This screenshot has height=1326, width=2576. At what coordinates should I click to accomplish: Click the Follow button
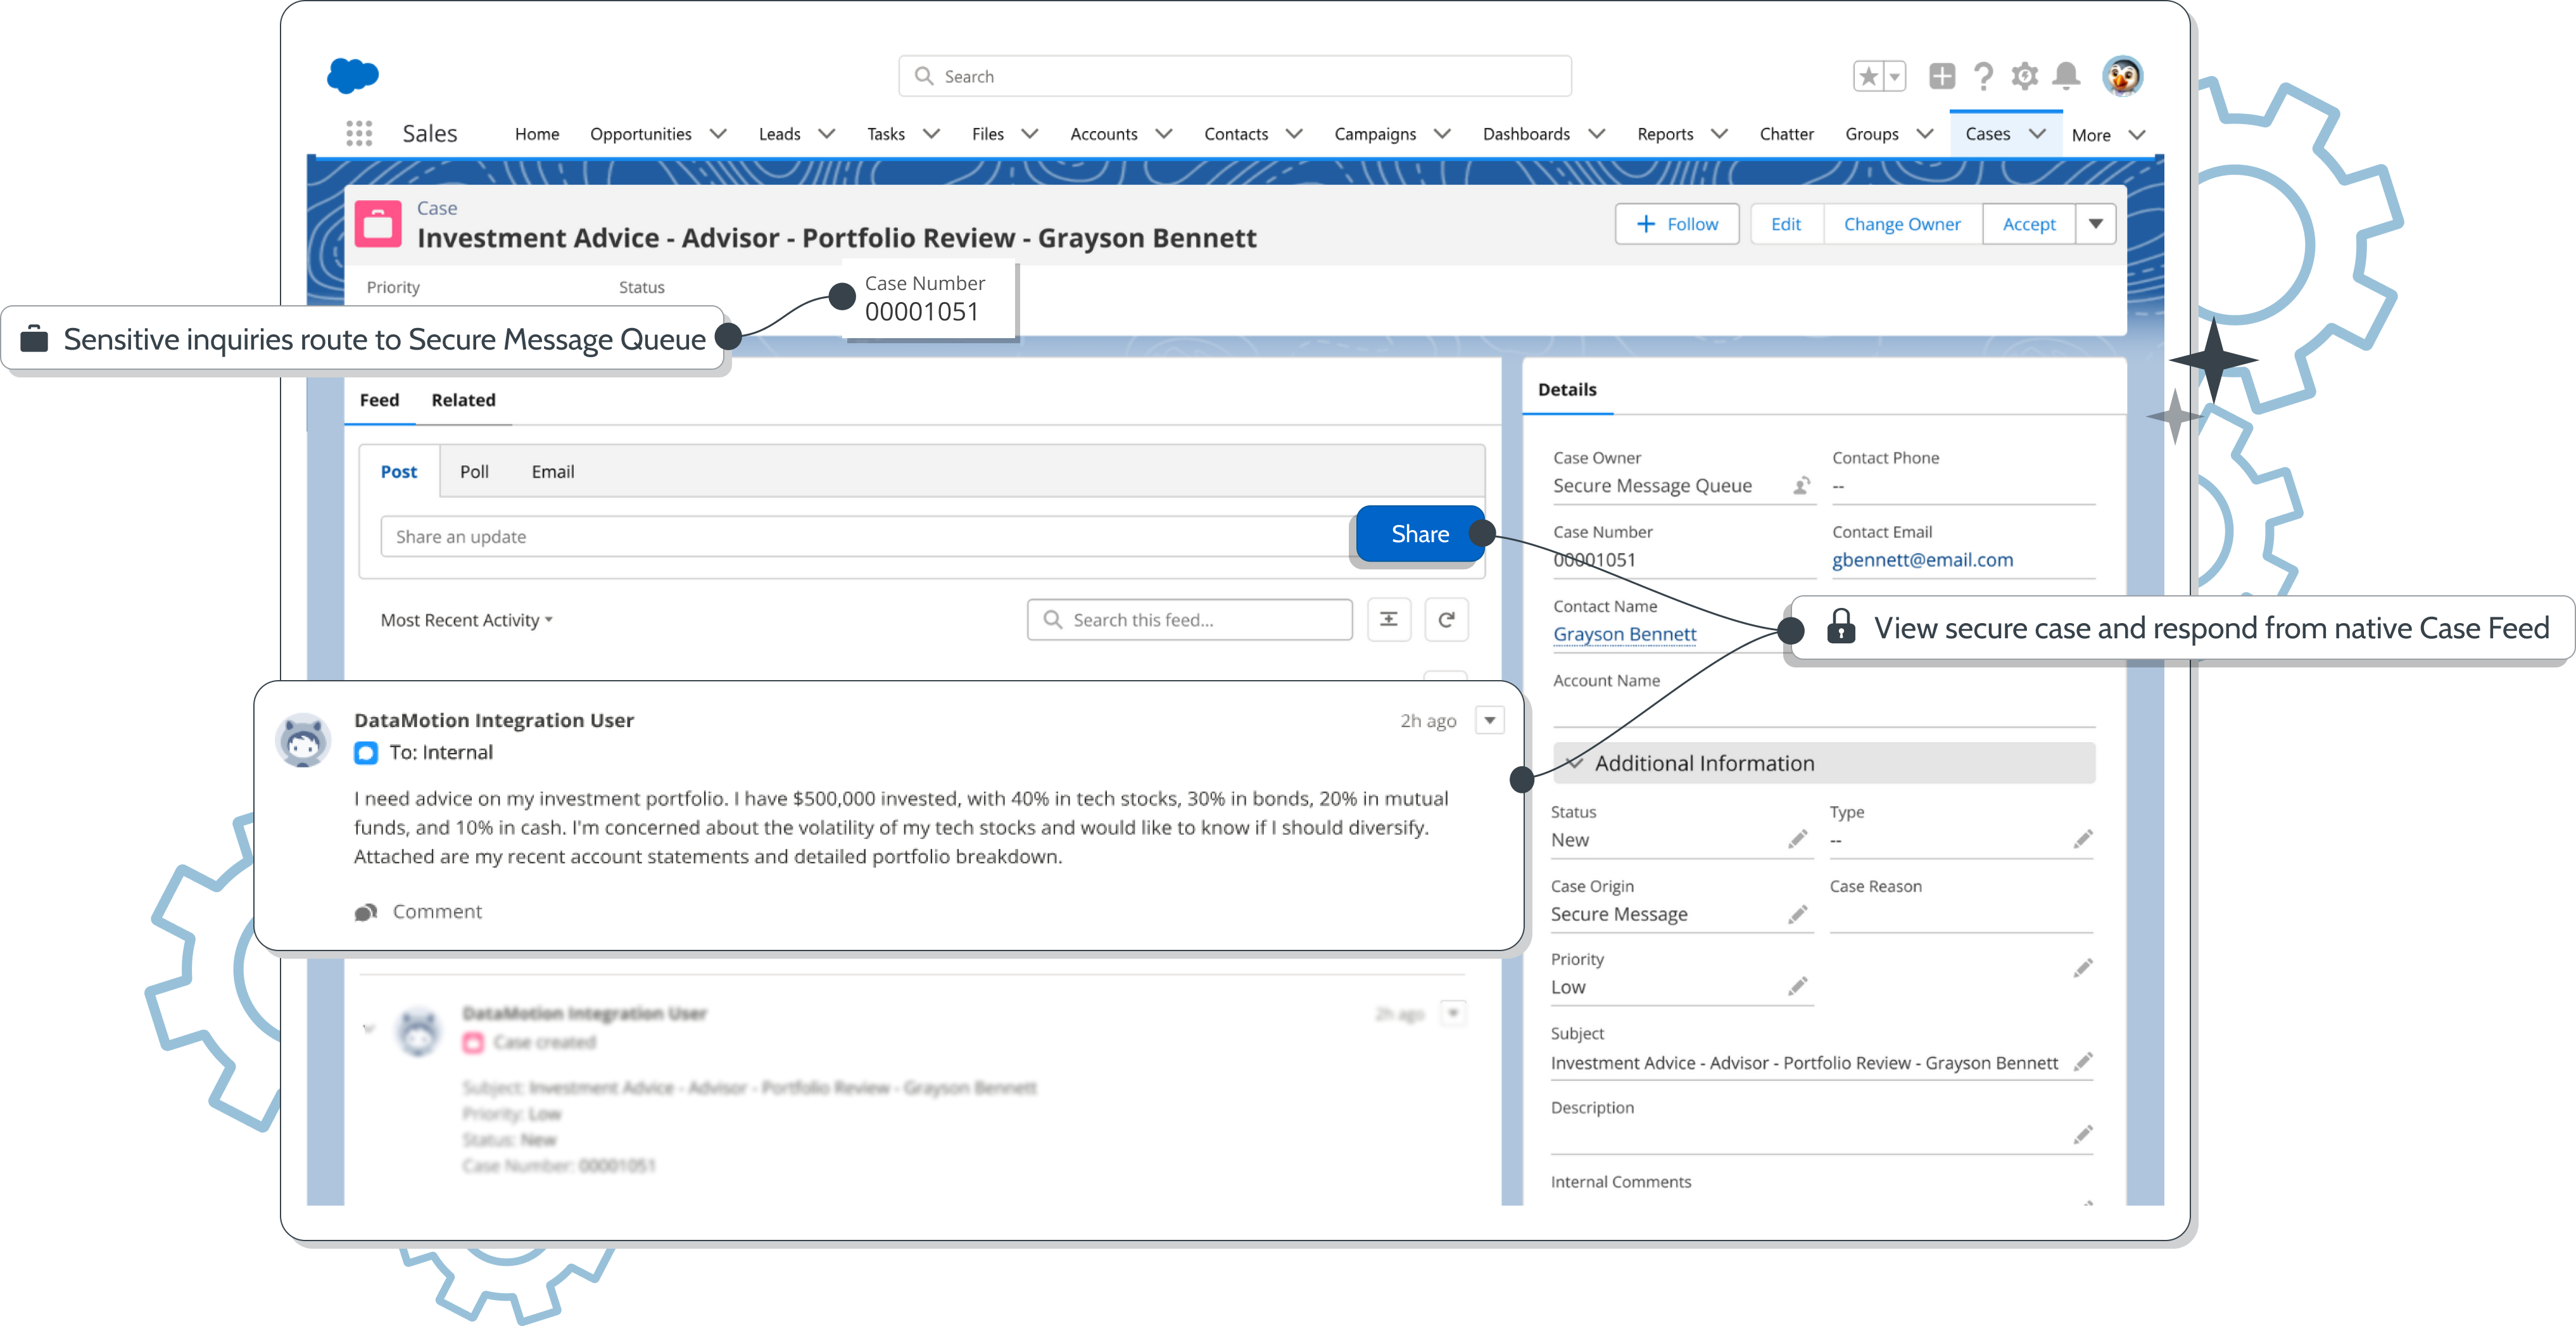coord(1677,224)
